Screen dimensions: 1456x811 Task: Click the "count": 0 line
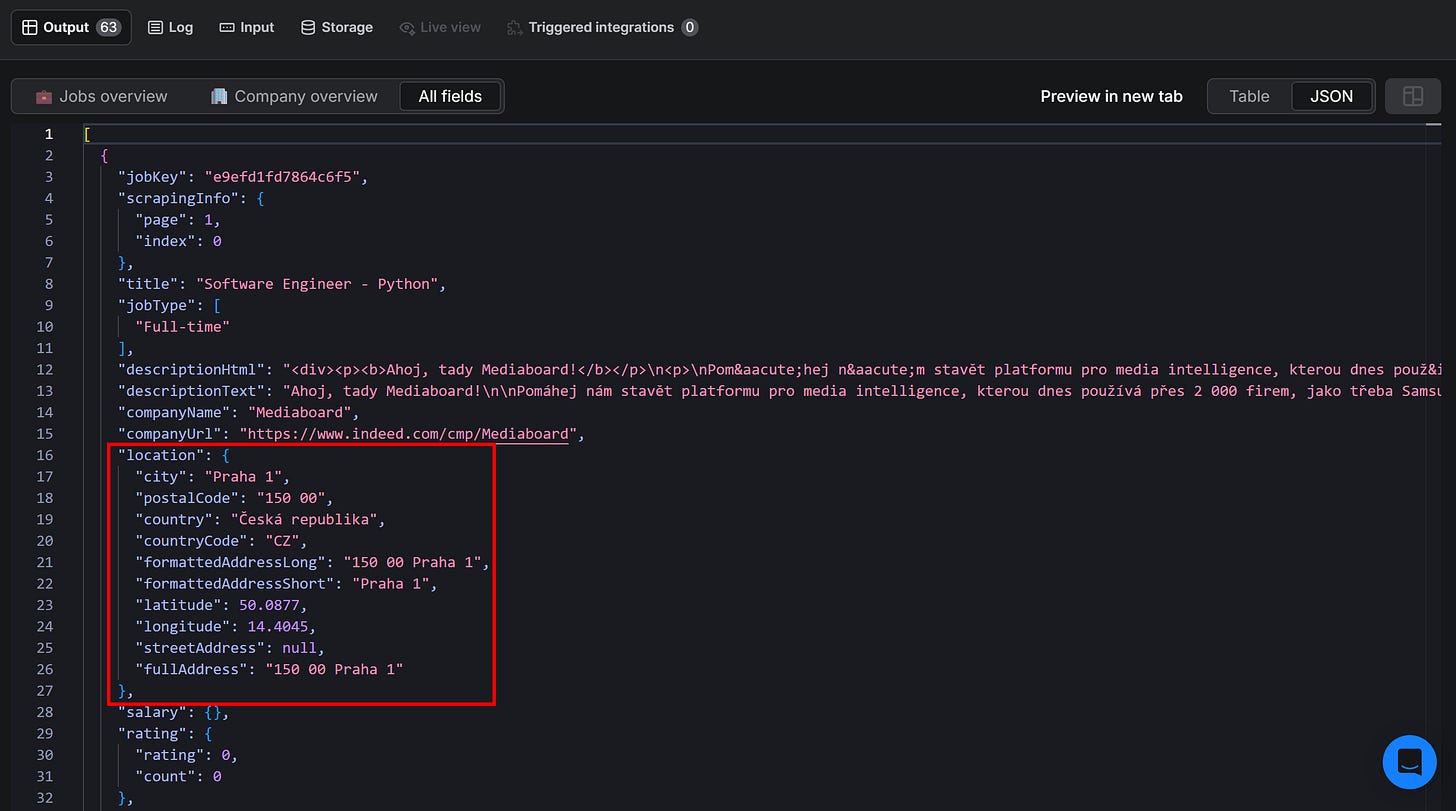tap(178, 776)
